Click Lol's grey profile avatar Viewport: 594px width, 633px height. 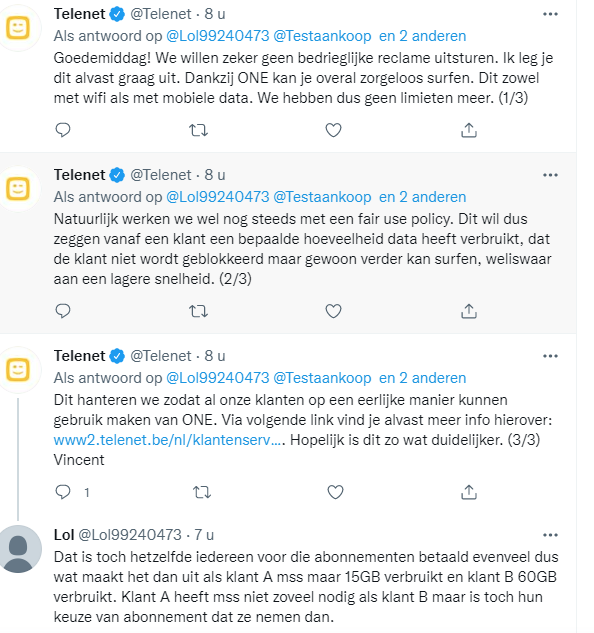(x=19, y=549)
